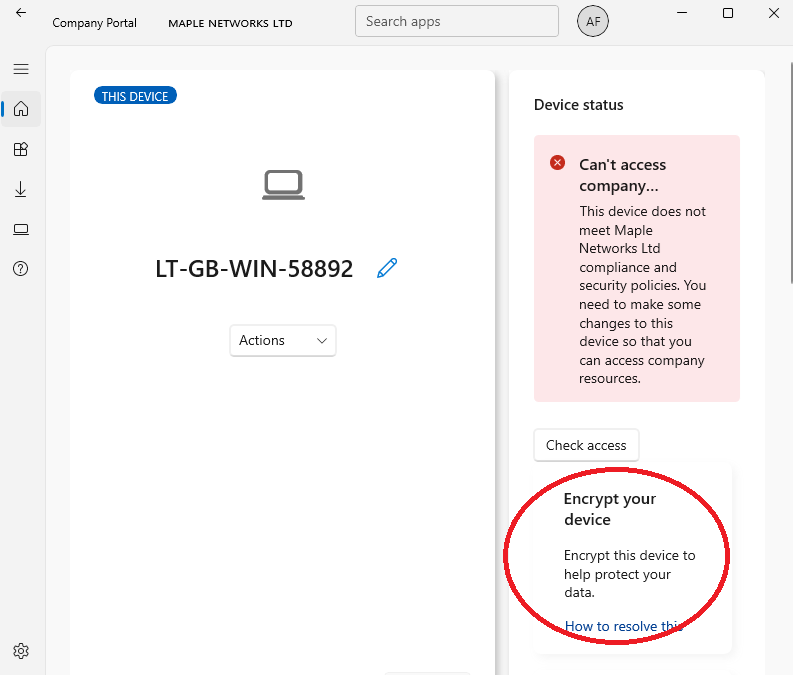The height and width of the screenshot is (675, 793).
Task: Click the laptop device image
Action: coord(283,185)
